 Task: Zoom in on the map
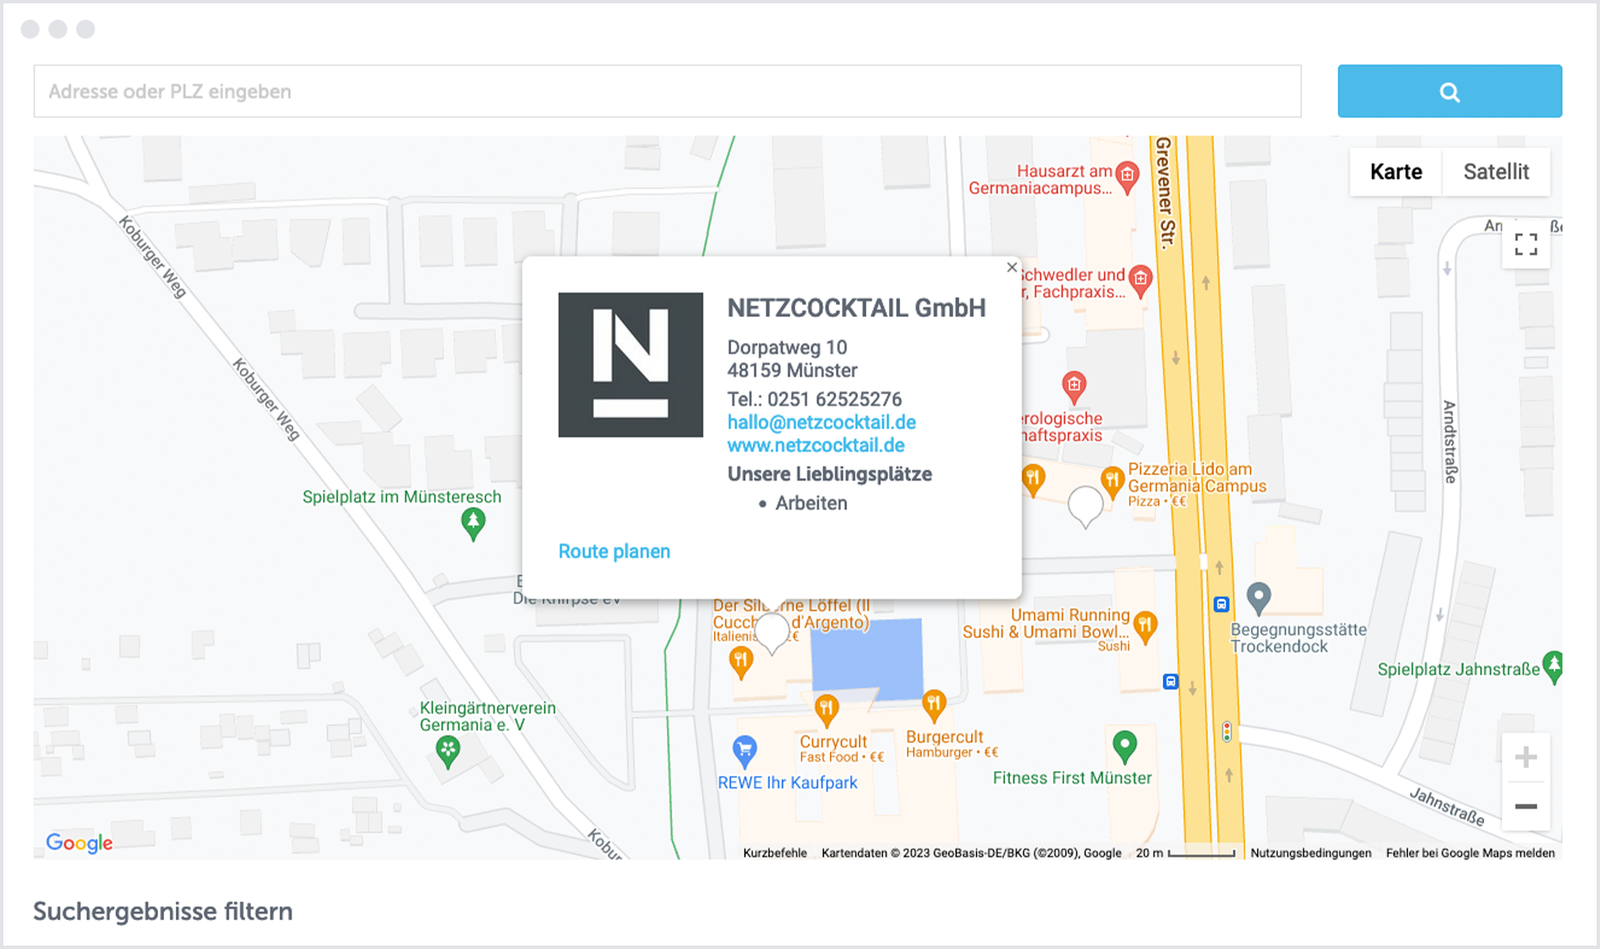point(1525,757)
